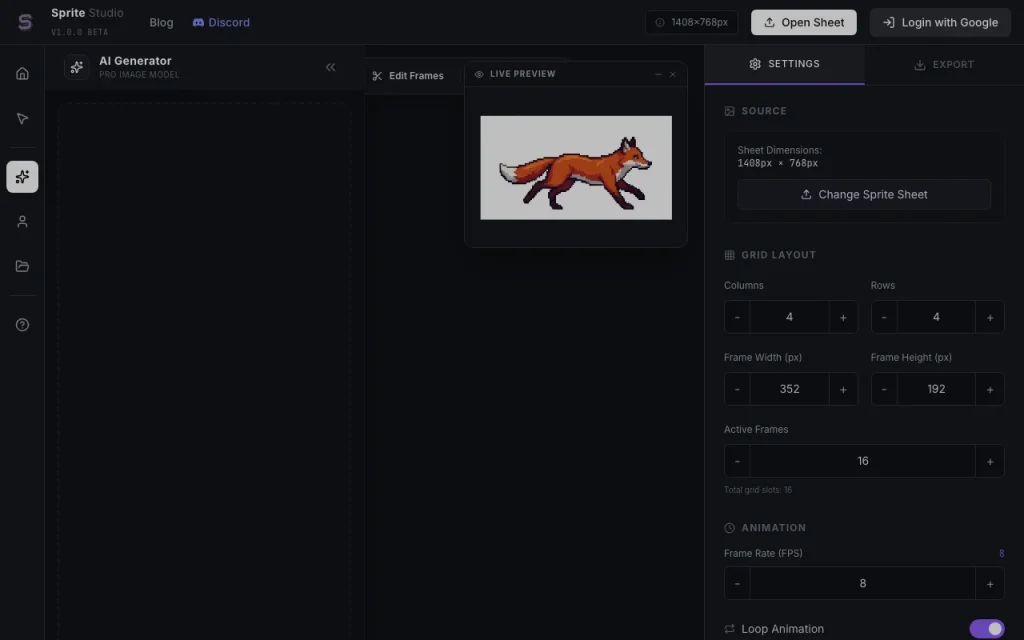Collapse the AI Generator panel with double chevron
Viewport: 1024px width, 640px height.
pyautogui.click(x=330, y=67)
